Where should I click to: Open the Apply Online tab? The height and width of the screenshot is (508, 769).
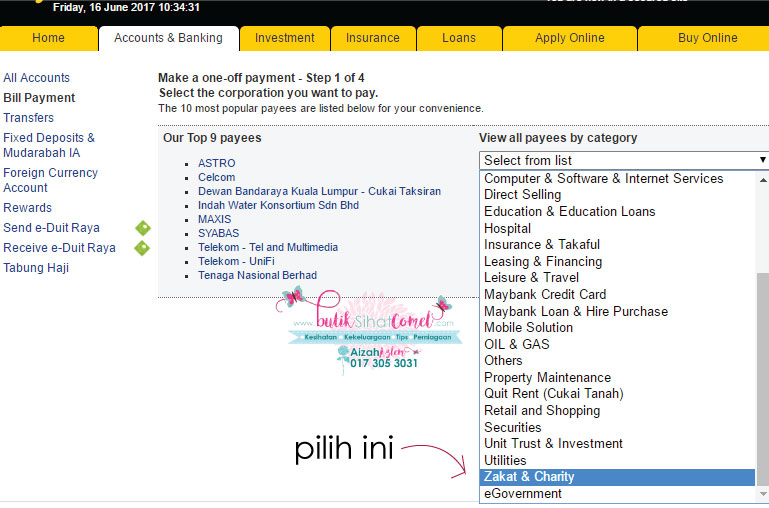[x=569, y=38]
